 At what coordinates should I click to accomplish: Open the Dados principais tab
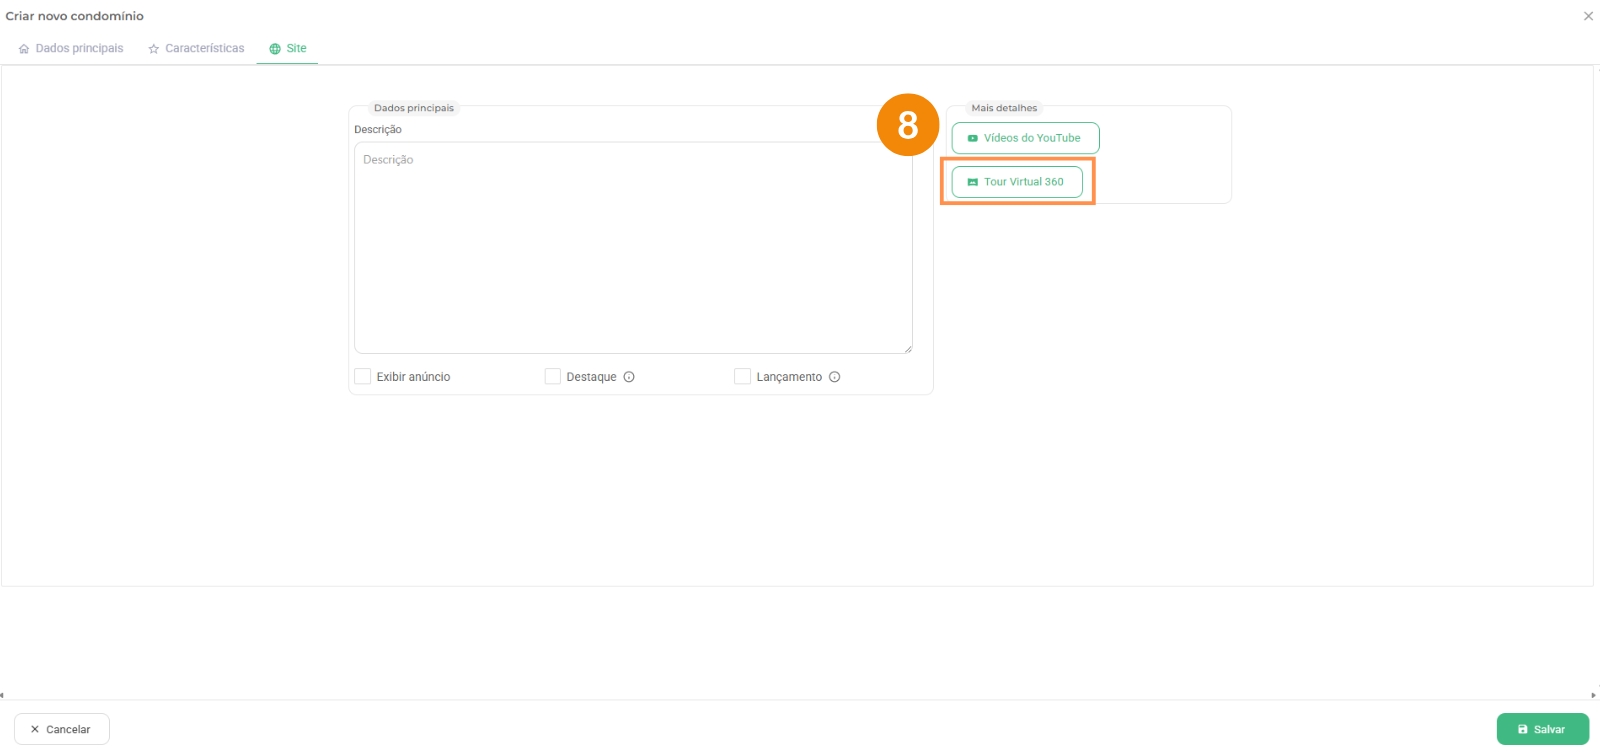coord(79,49)
